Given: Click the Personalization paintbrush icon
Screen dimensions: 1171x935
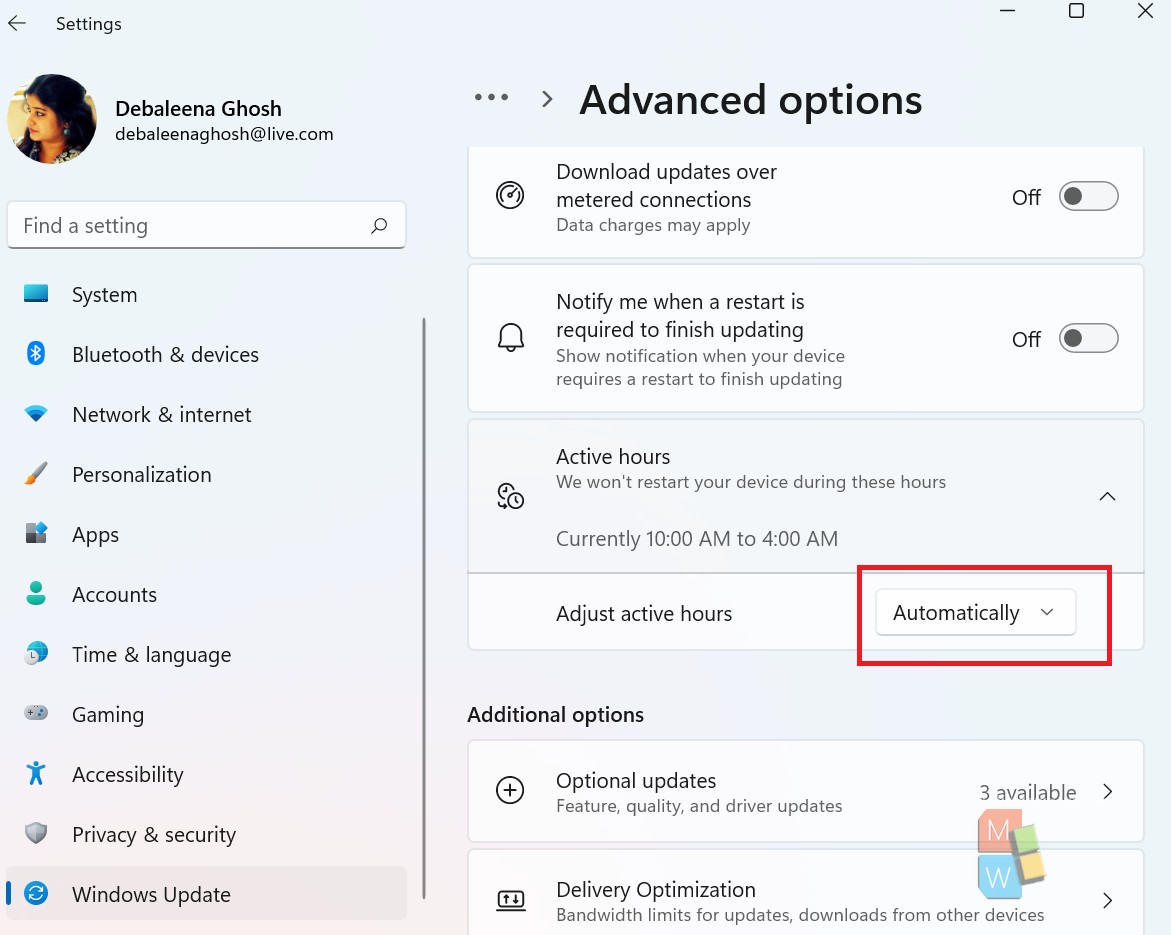Looking at the screenshot, I should (36, 473).
